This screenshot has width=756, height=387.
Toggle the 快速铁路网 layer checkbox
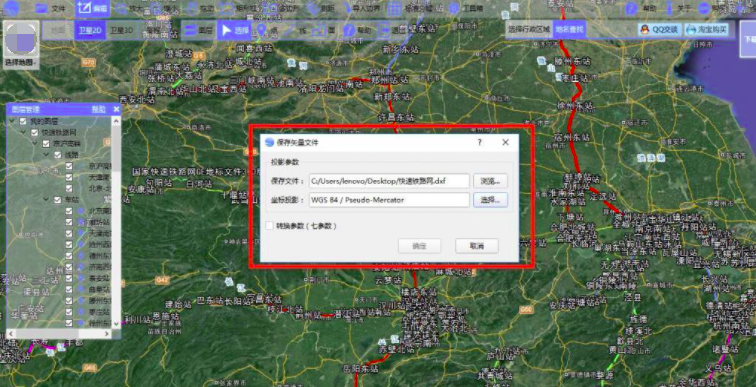point(34,132)
